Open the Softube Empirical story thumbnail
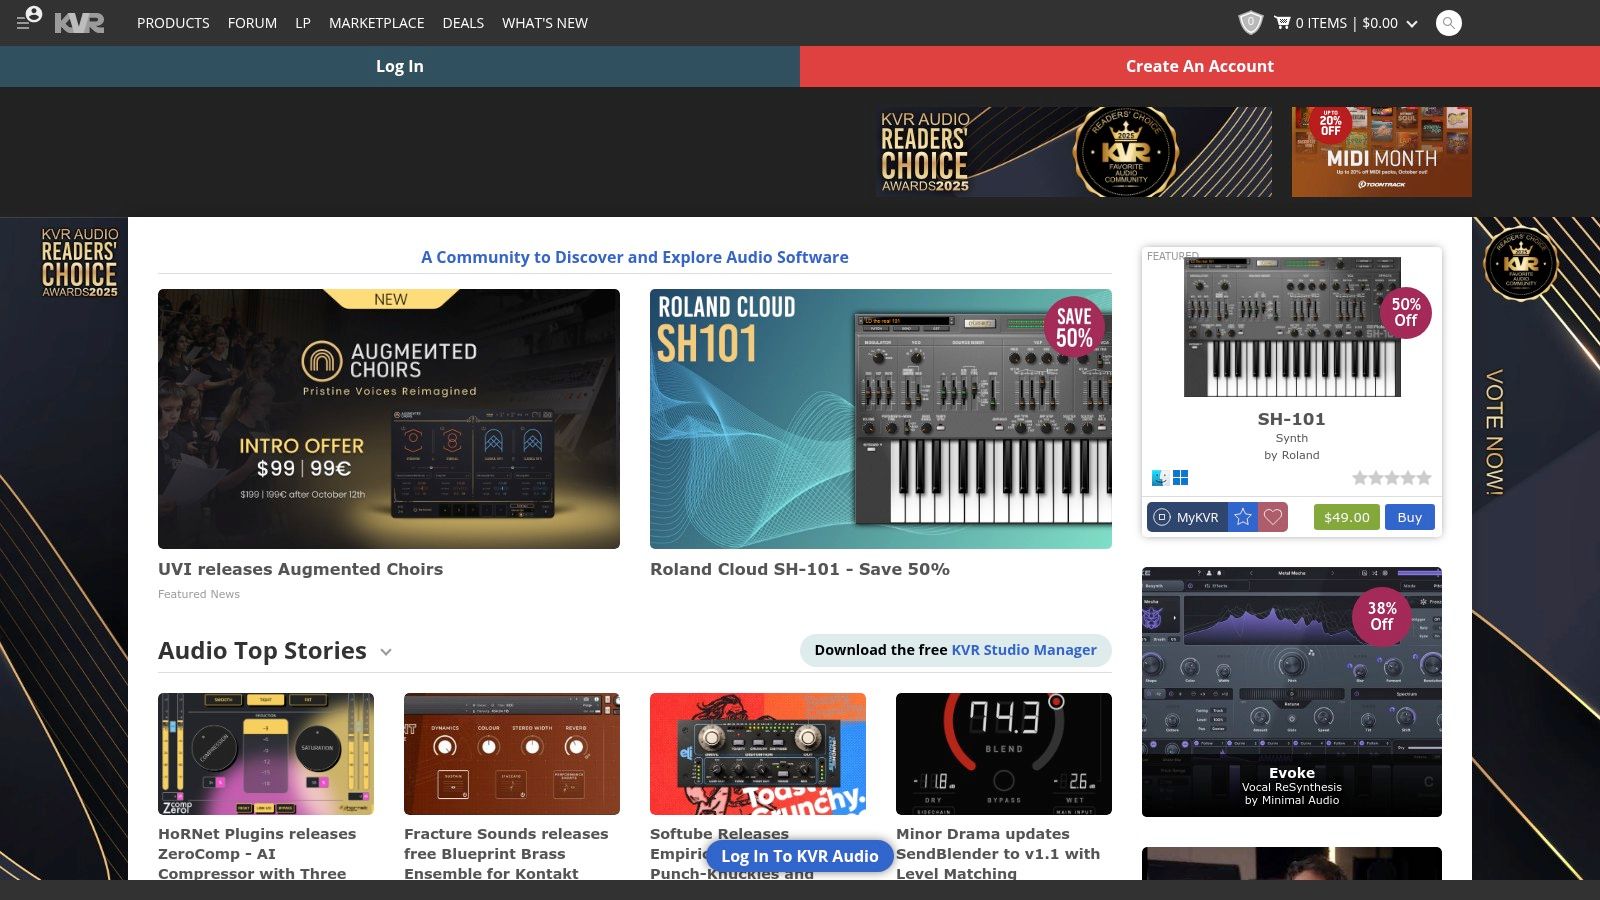 tap(758, 754)
